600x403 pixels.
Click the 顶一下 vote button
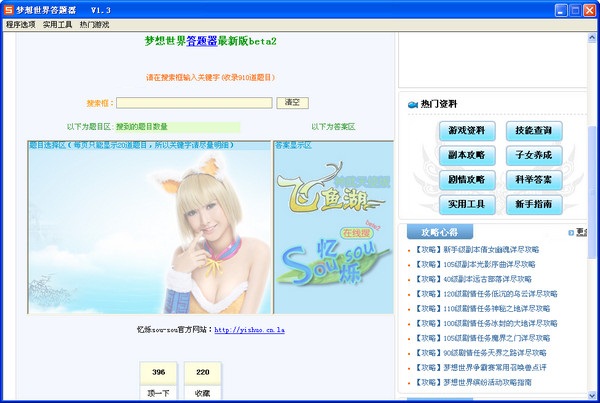158,393
